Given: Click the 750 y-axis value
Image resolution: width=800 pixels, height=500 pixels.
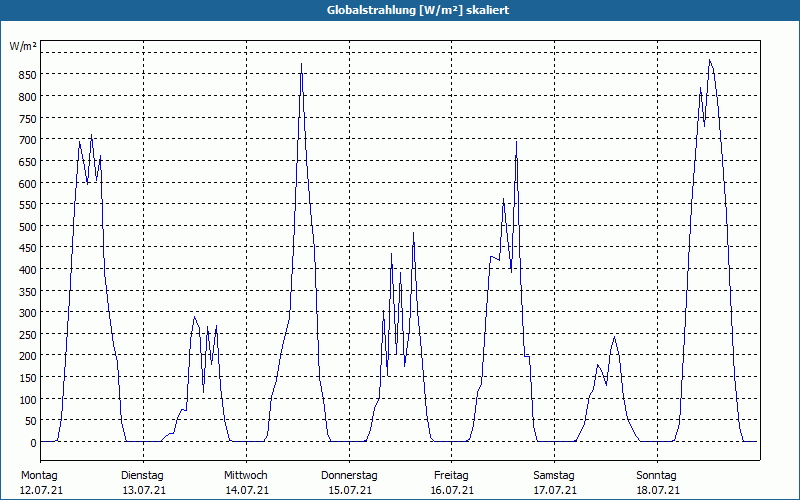Looking at the screenshot, I should (27, 118).
